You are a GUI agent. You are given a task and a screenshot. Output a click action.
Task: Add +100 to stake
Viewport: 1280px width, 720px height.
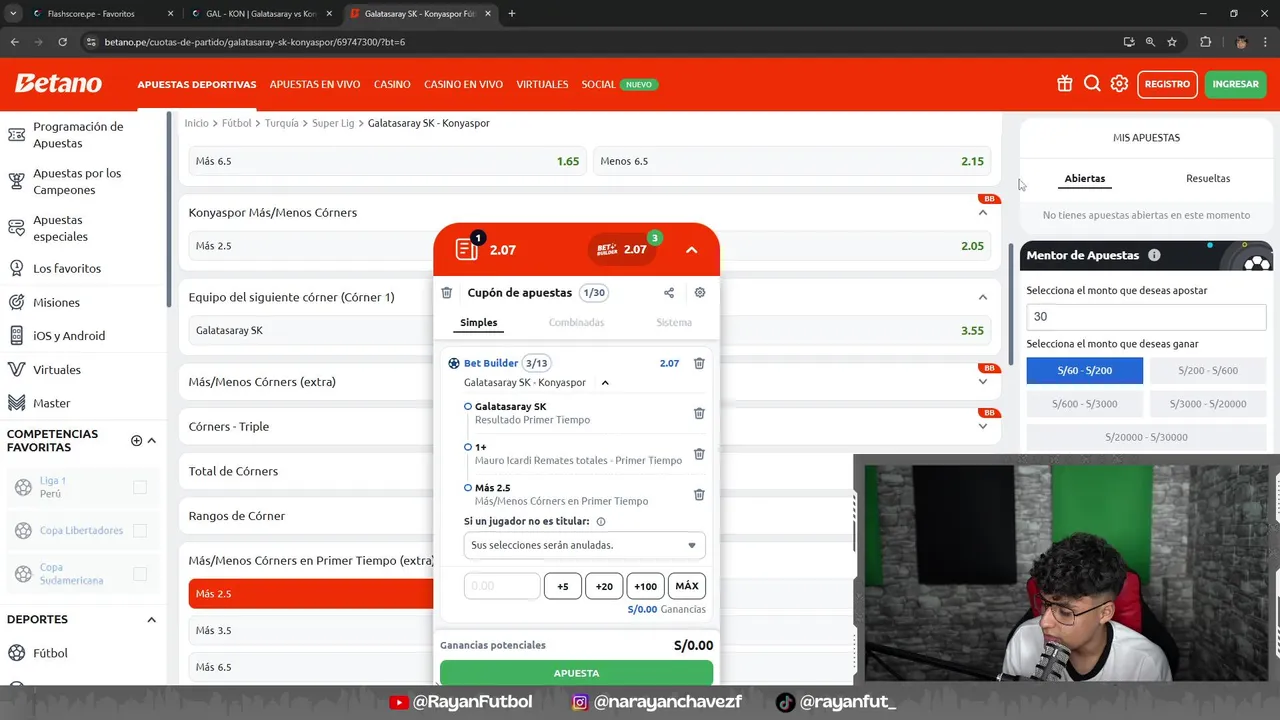coord(646,586)
